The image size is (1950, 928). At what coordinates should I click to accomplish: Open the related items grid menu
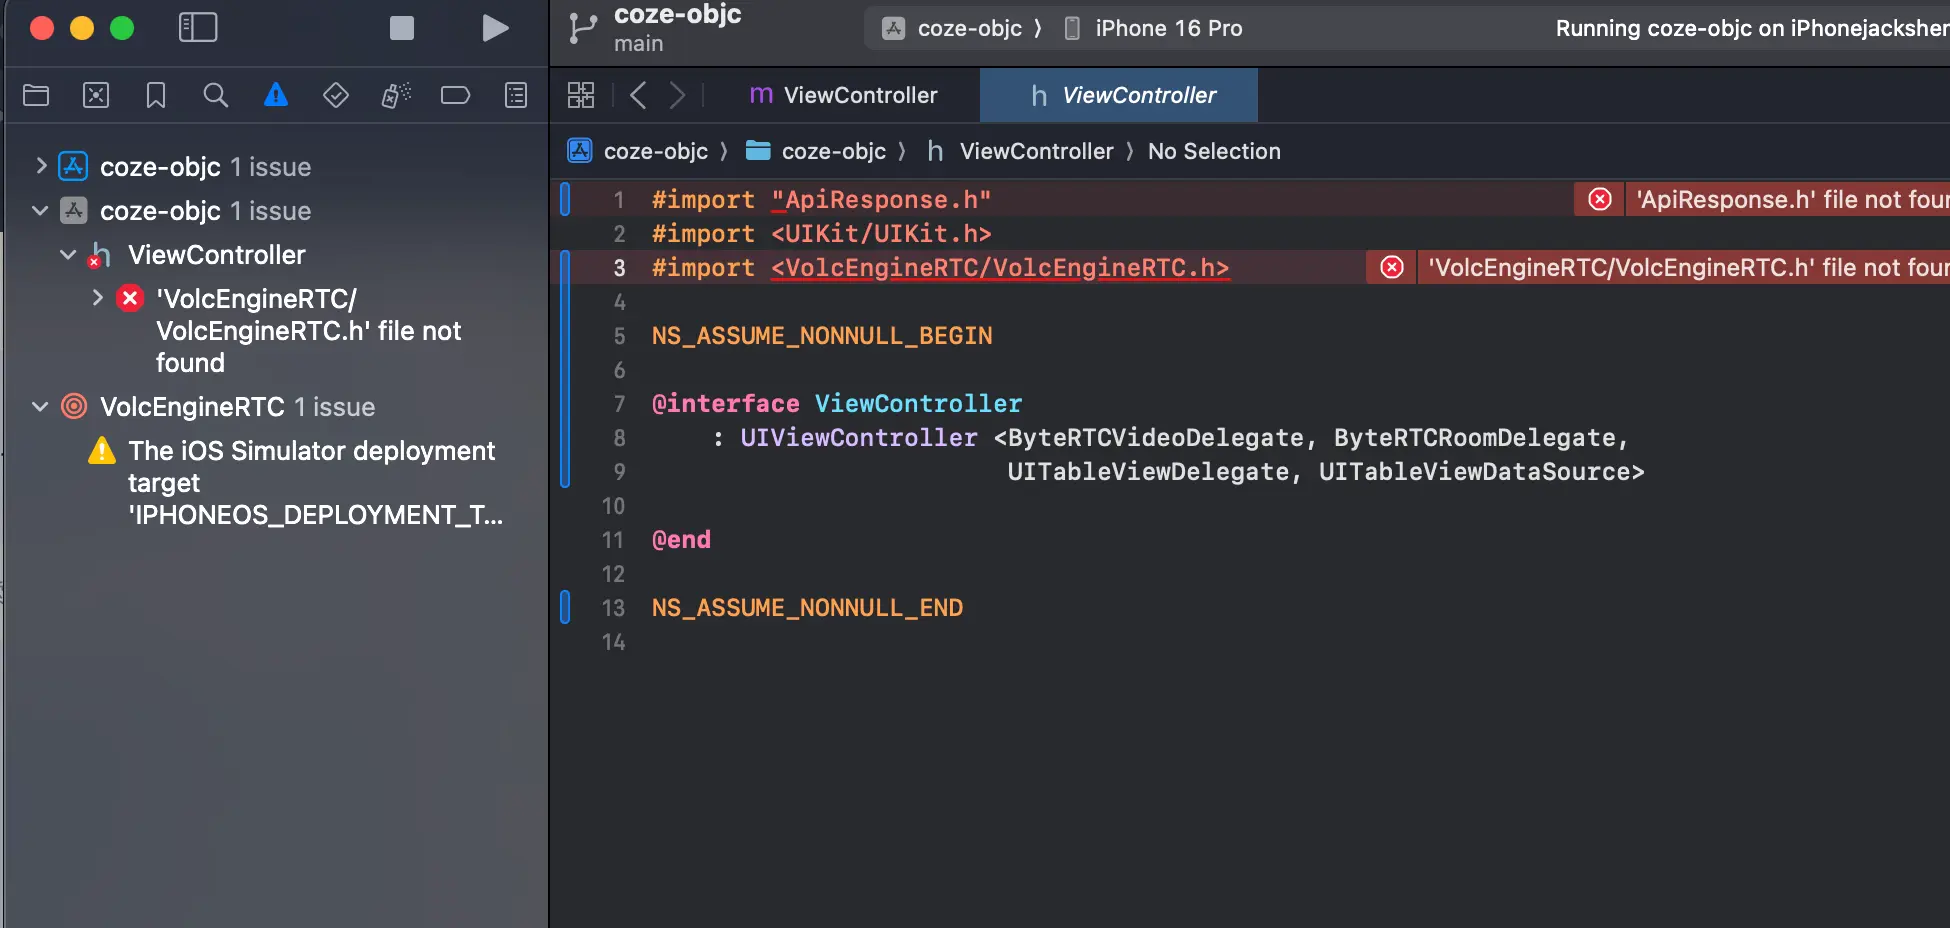(x=581, y=95)
